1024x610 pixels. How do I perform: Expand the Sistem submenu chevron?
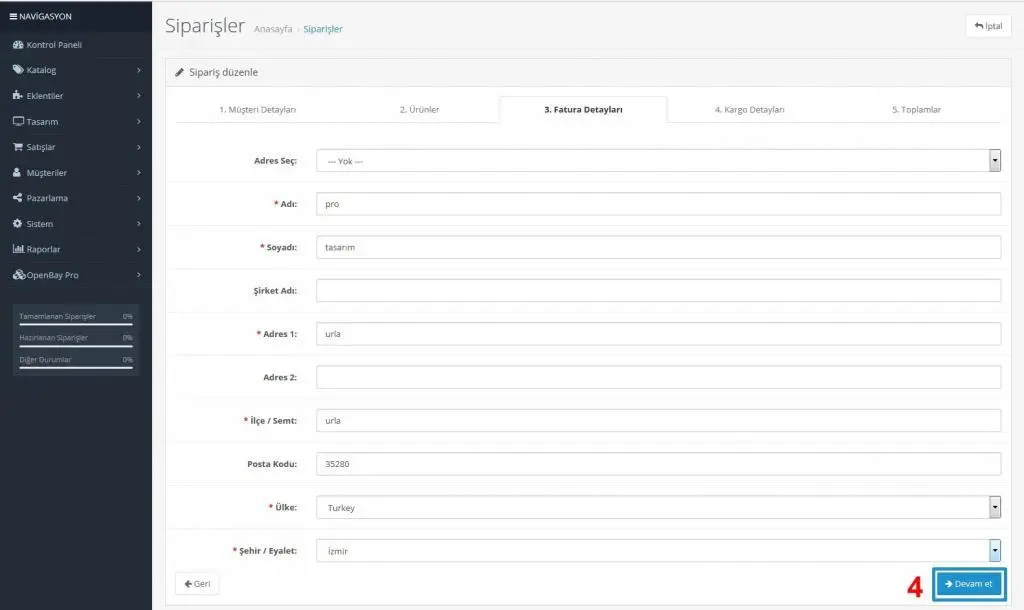[138, 223]
